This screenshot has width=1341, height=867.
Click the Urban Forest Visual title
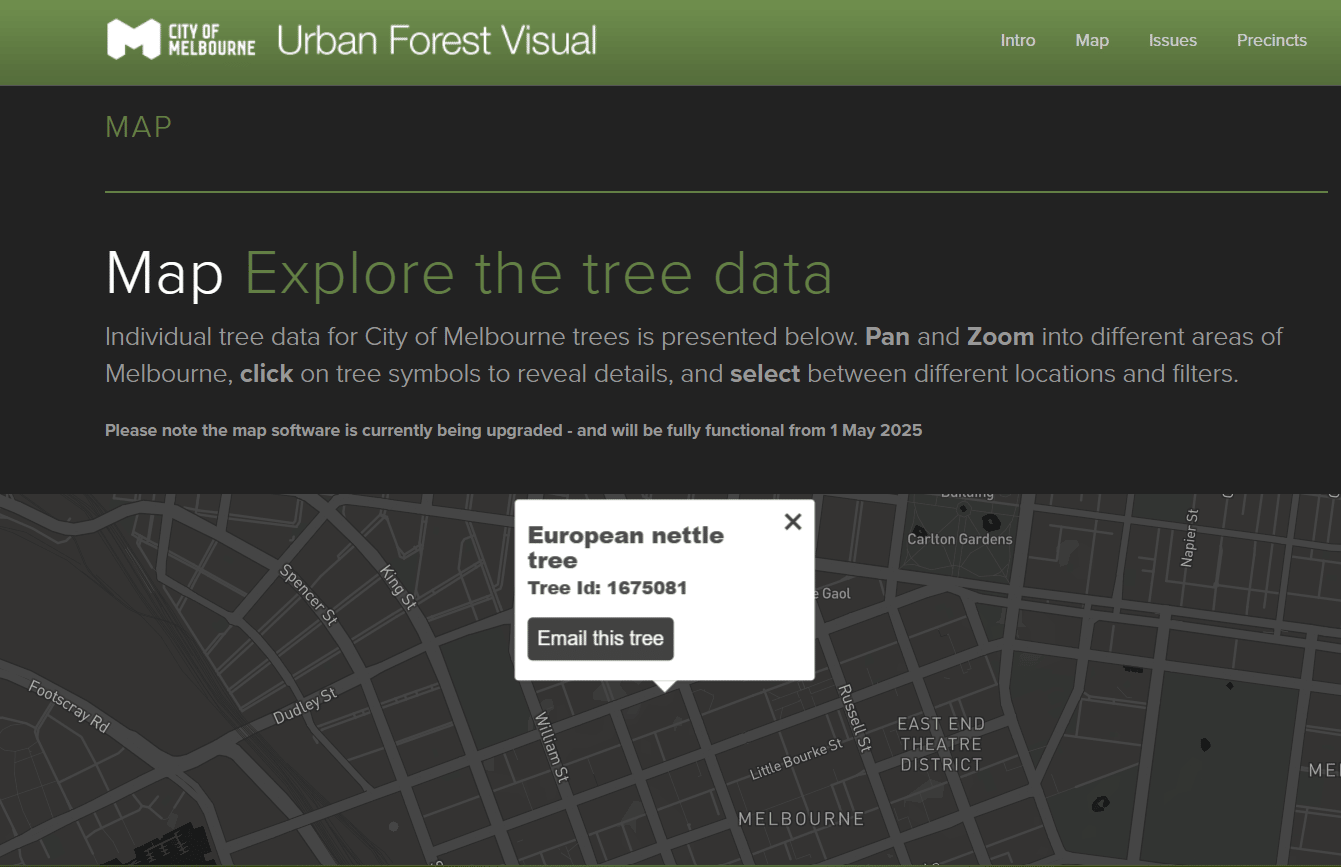pos(436,41)
